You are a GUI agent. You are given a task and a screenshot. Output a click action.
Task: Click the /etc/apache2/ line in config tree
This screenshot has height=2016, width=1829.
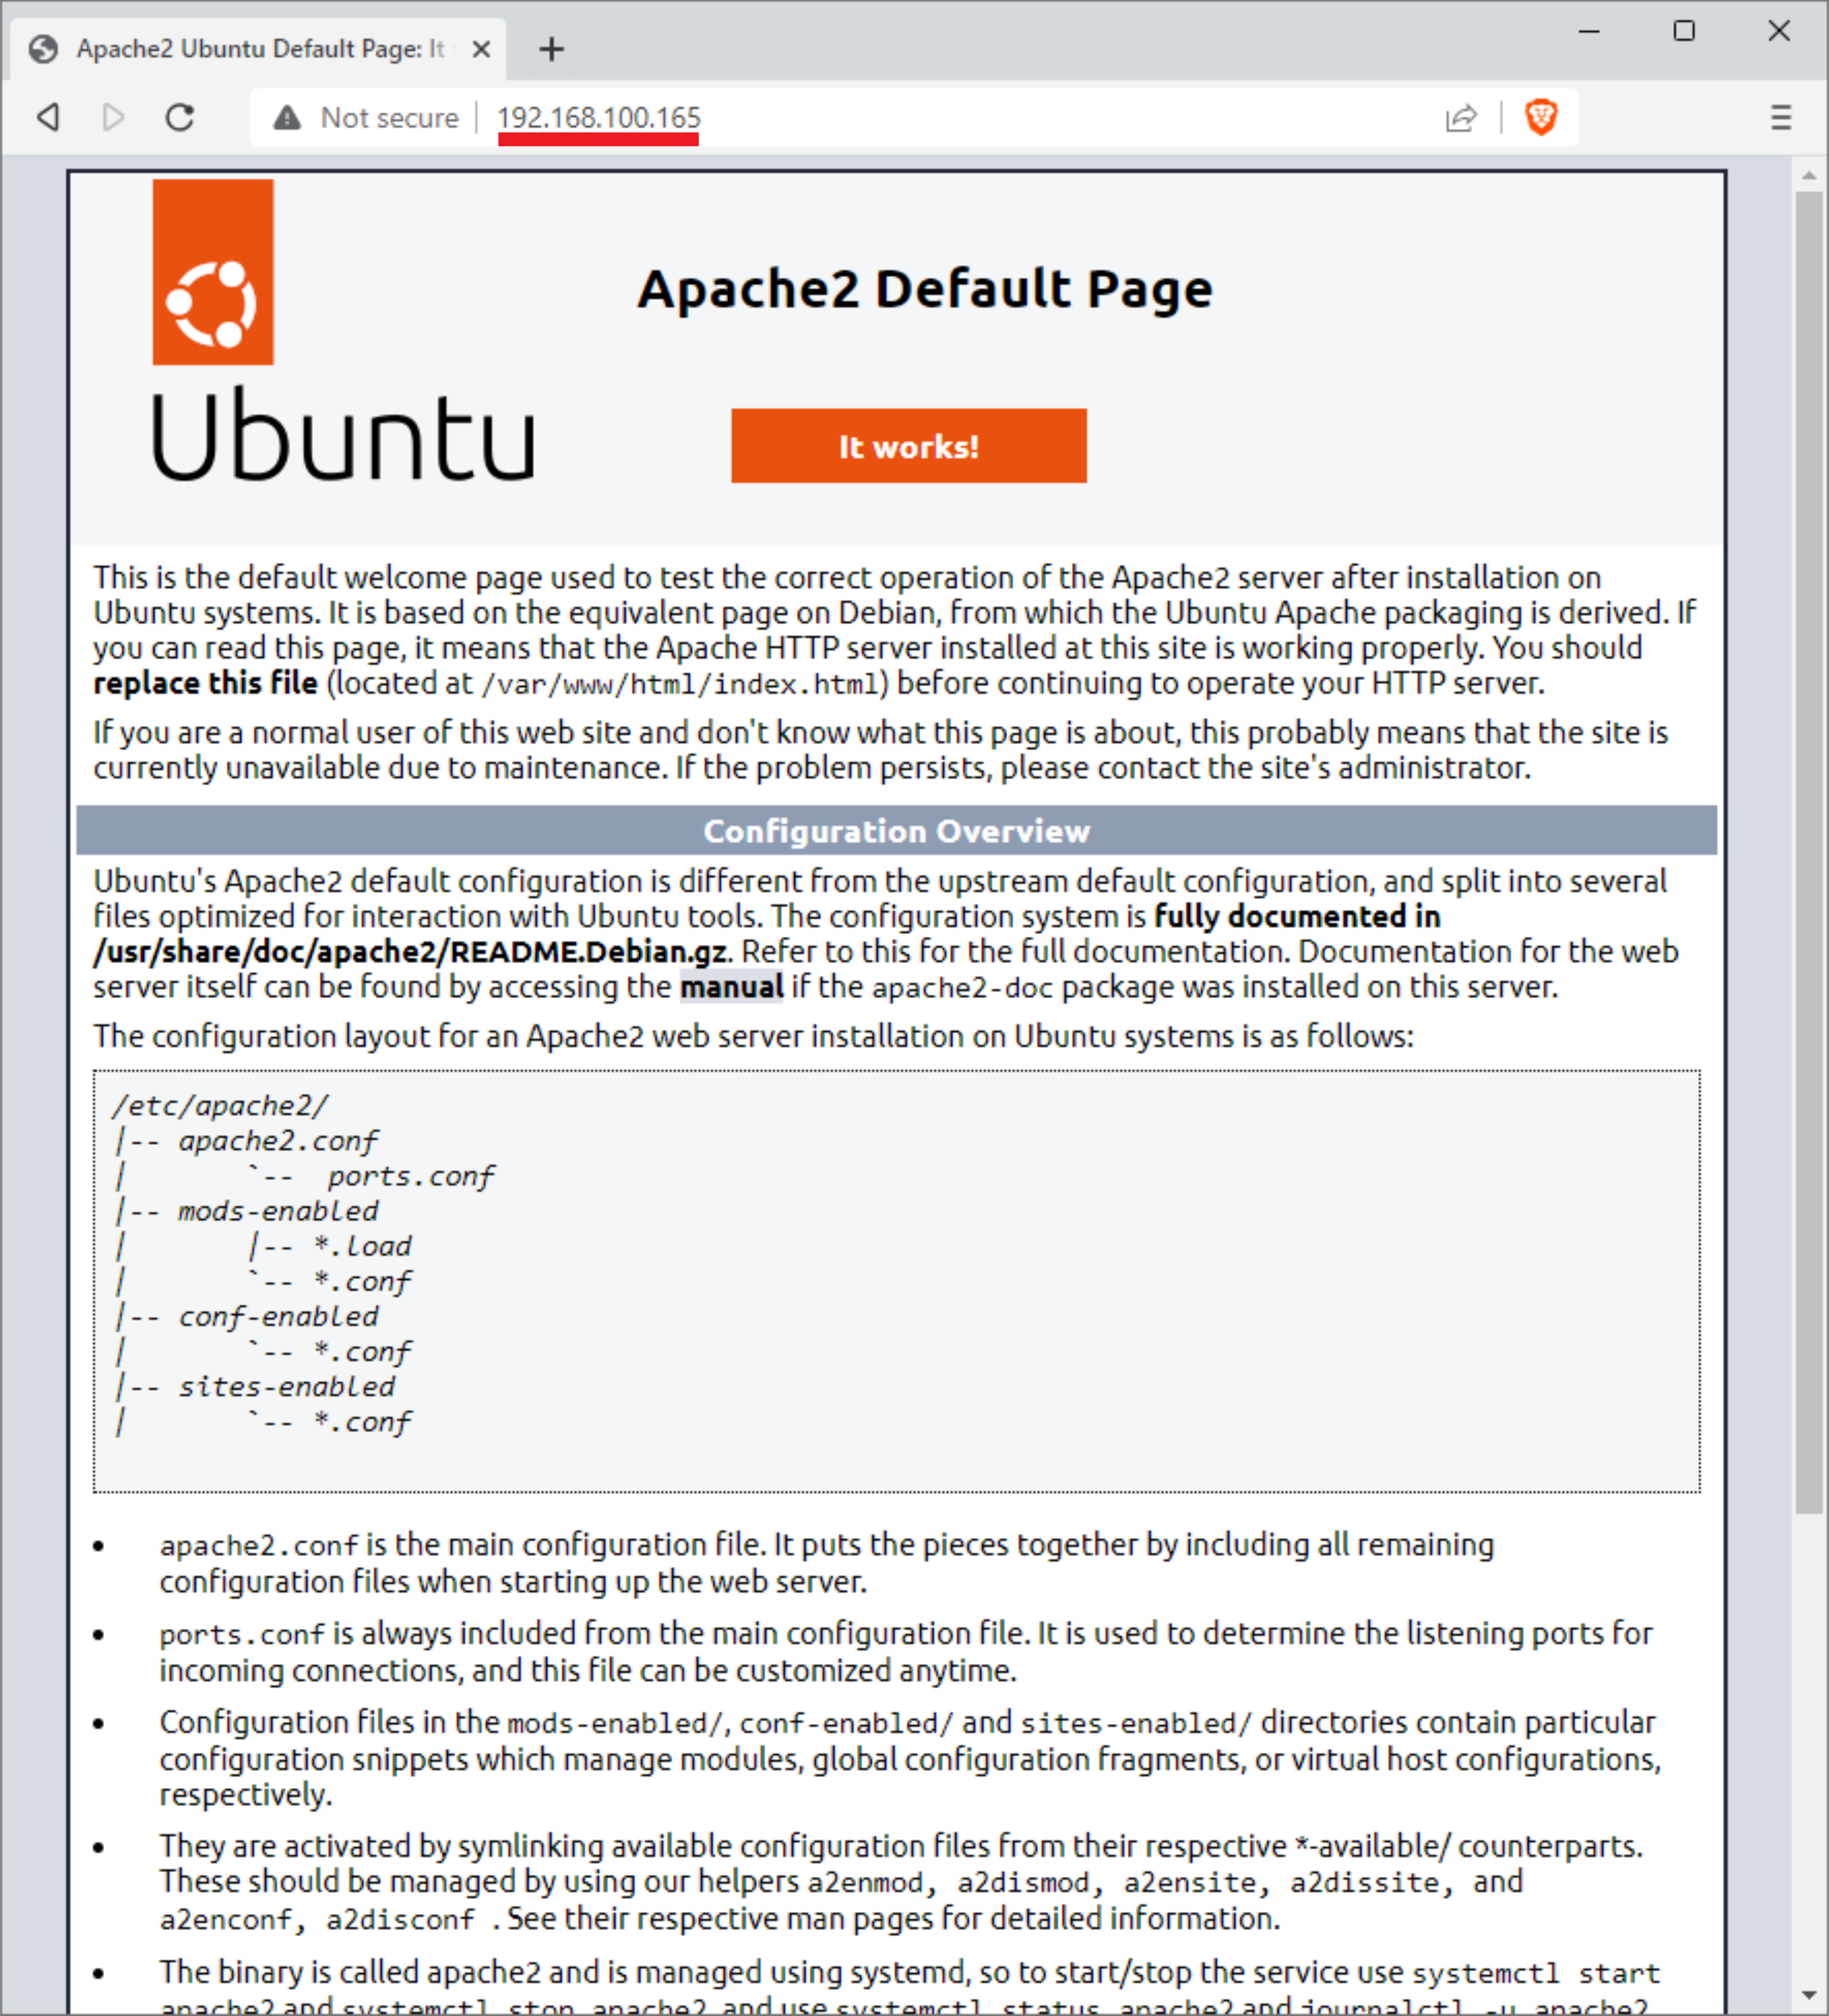[x=220, y=1106]
